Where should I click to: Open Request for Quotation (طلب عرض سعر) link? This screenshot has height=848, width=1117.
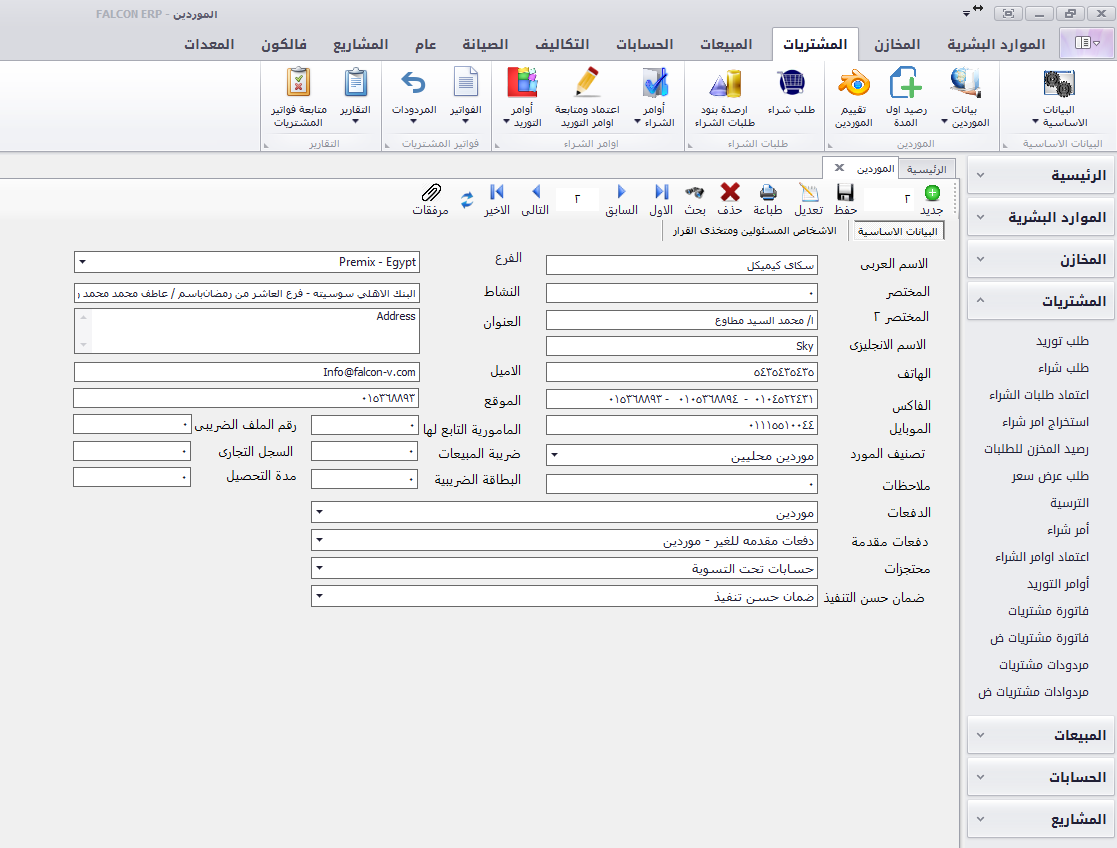[x=1049, y=475]
